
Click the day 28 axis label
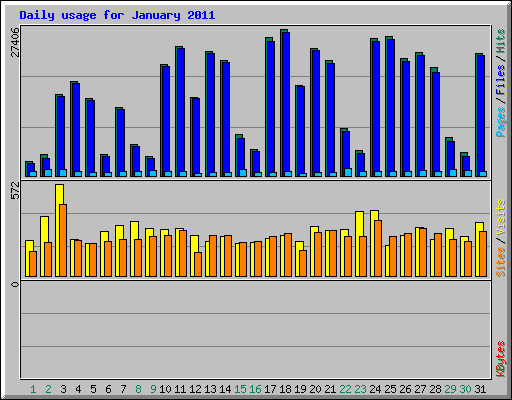click(x=435, y=389)
